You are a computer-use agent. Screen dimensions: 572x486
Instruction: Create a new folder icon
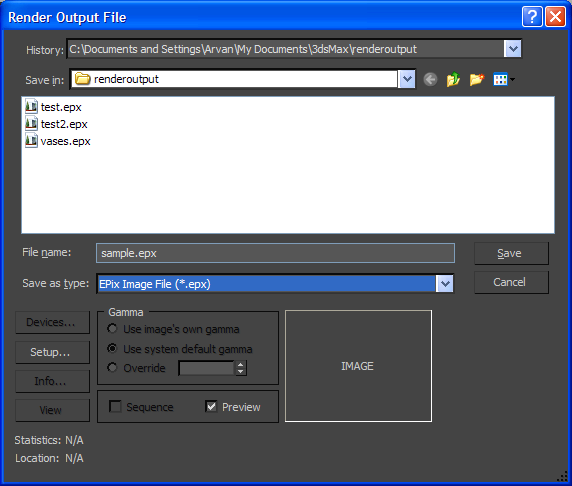(477, 79)
